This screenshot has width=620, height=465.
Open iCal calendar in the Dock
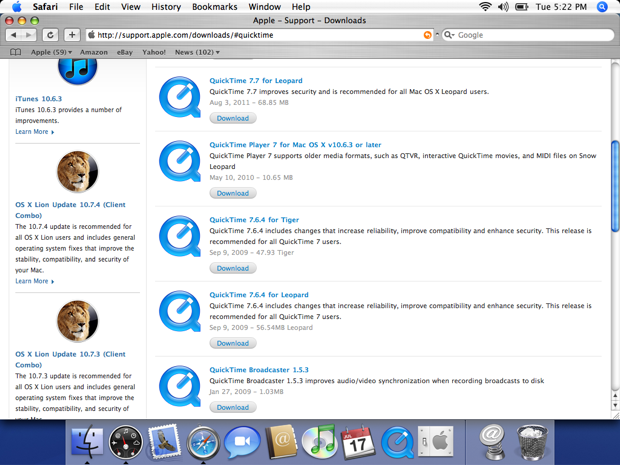[x=358, y=442]
